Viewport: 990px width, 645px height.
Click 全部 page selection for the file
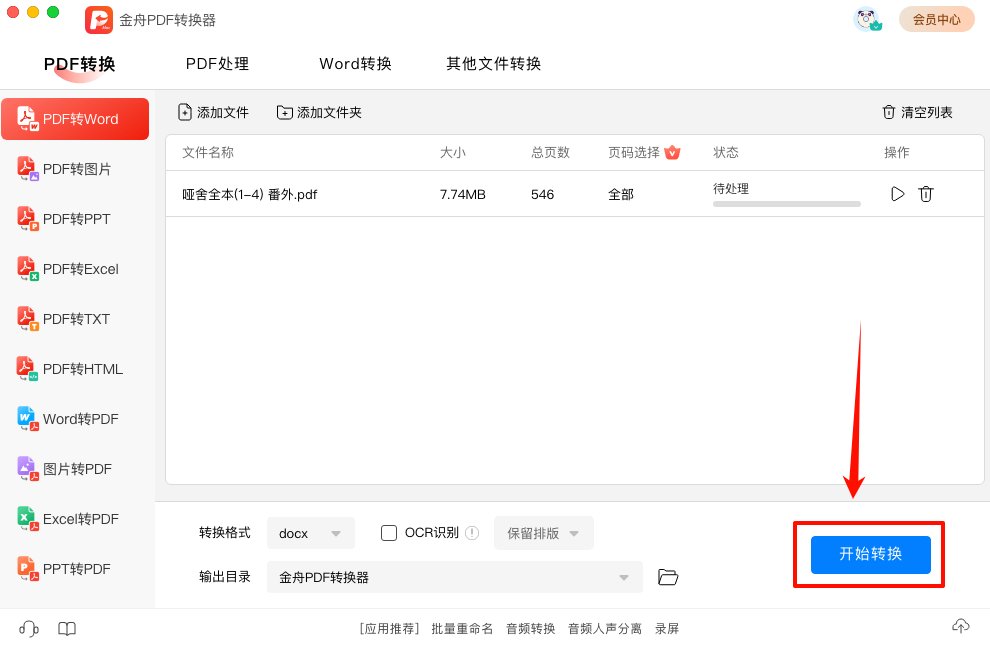coord(620,194)
